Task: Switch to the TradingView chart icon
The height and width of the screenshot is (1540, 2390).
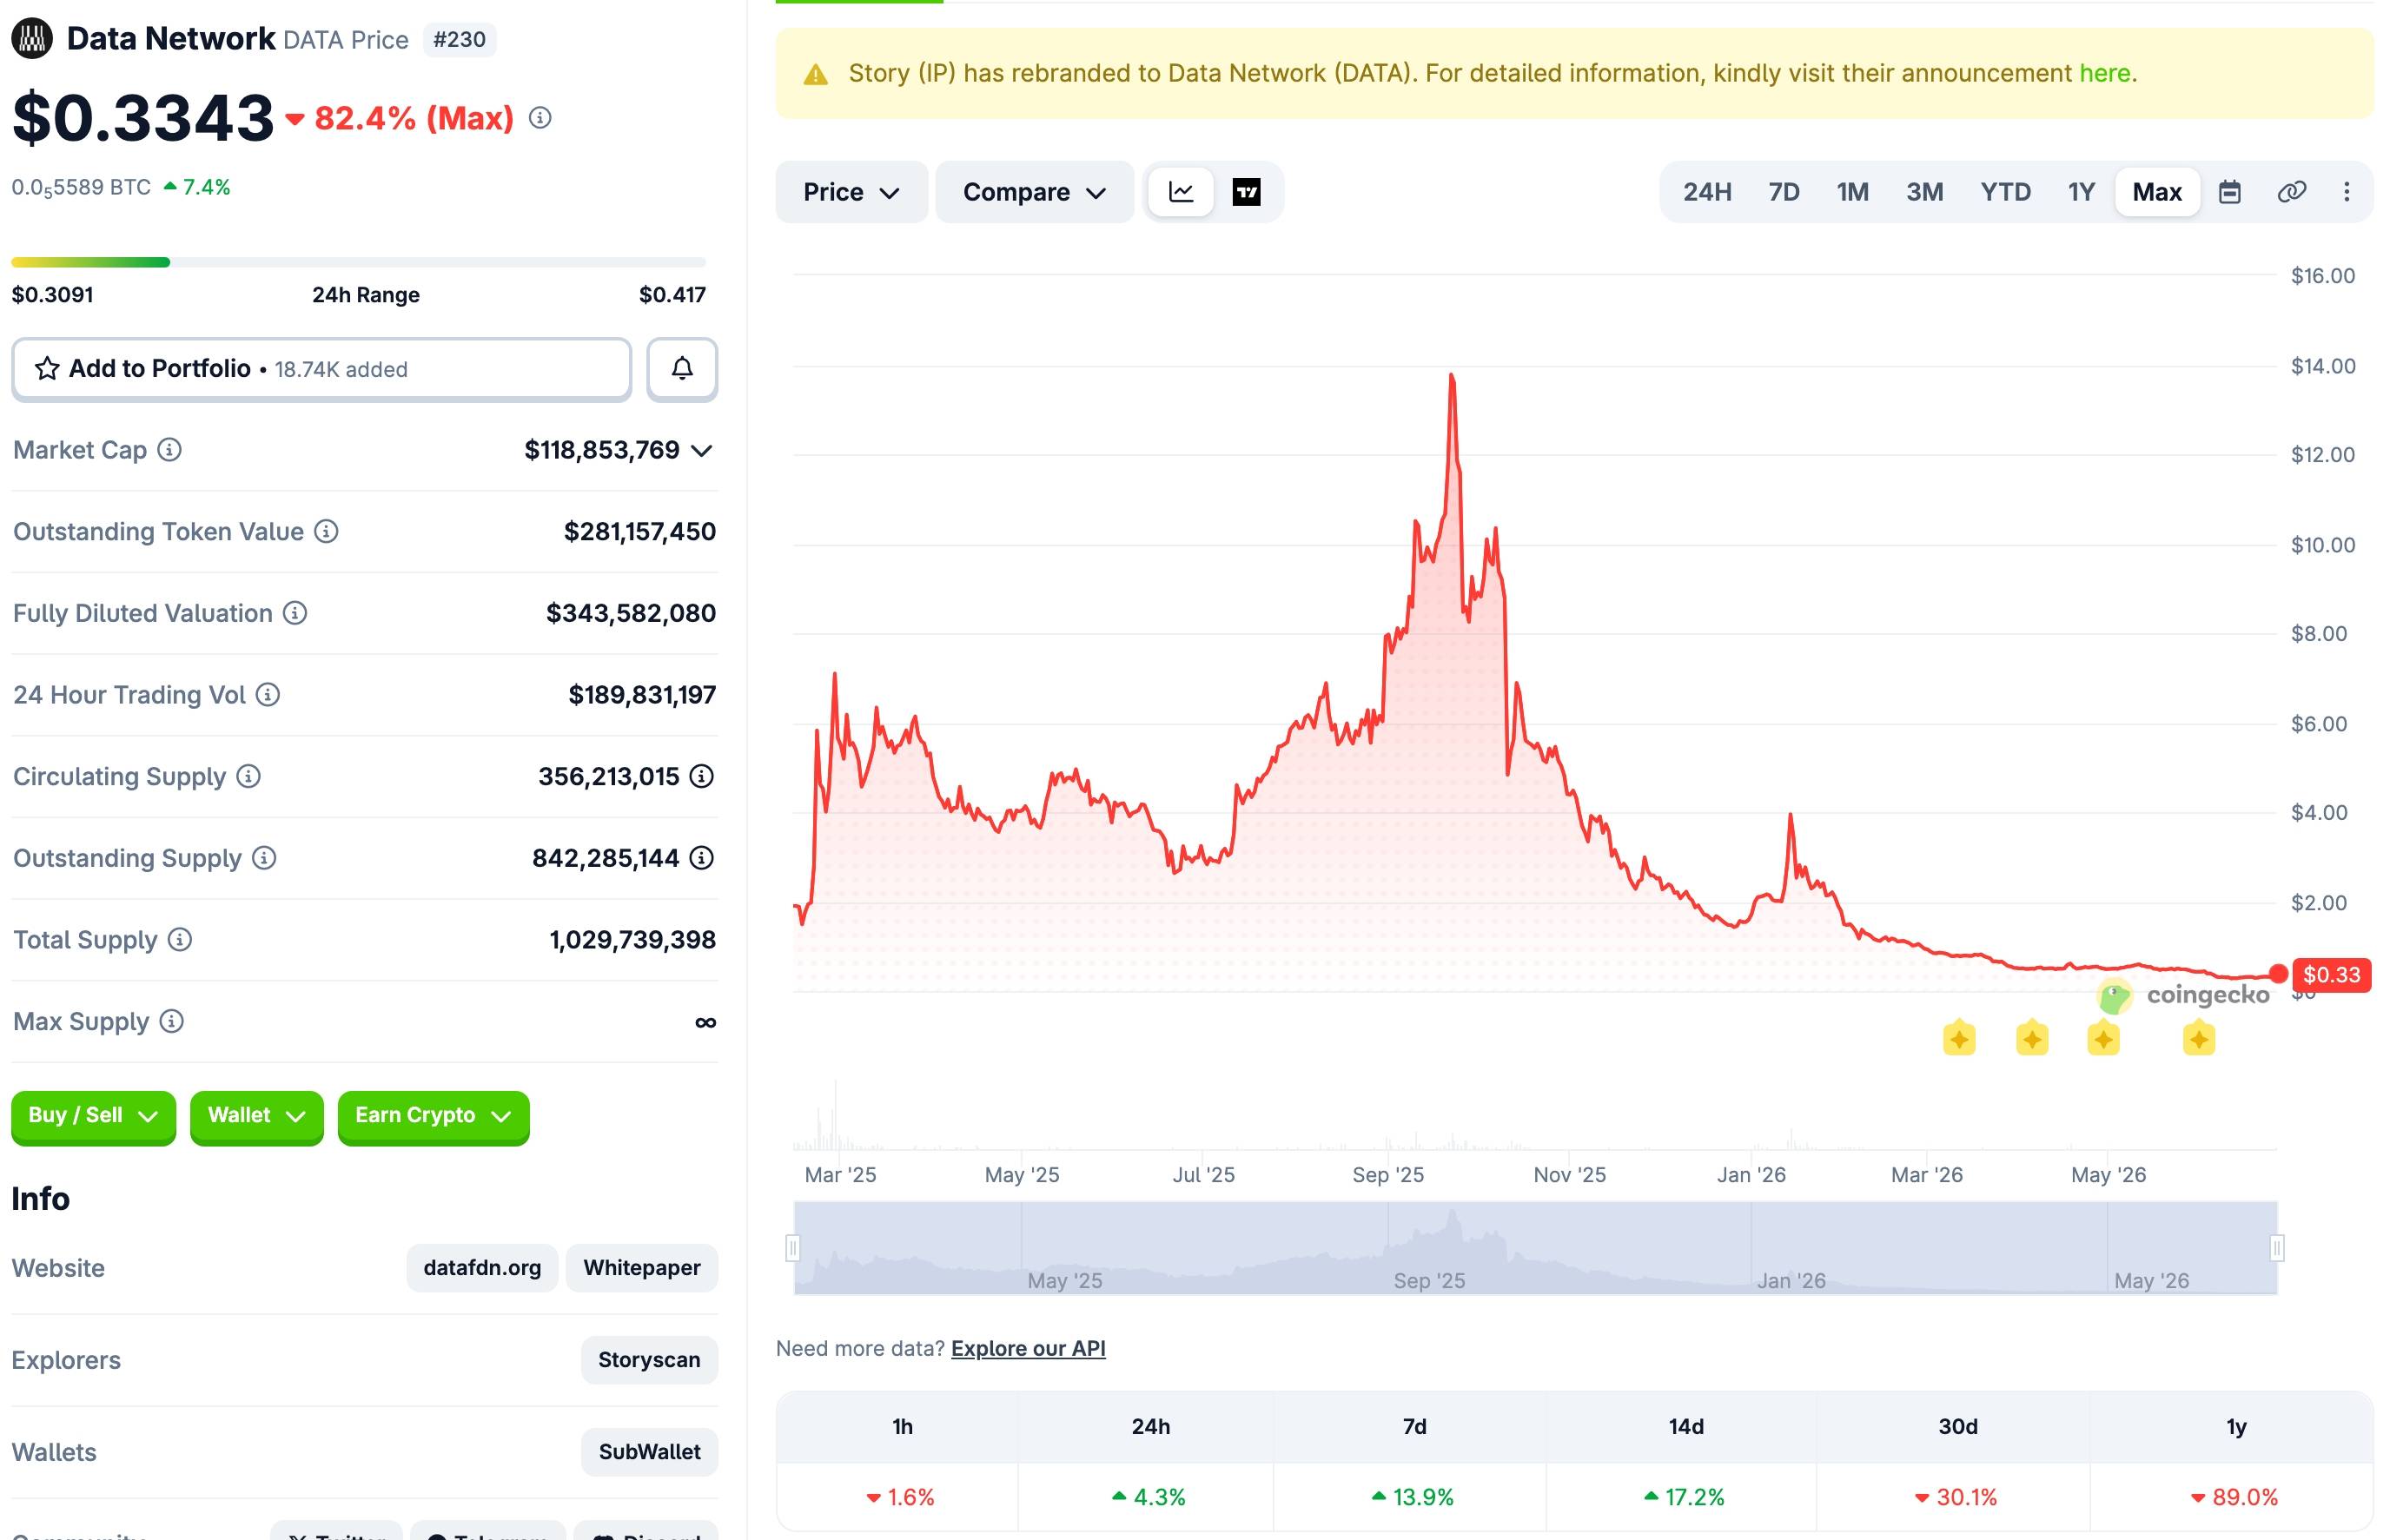Action: (1246, 192)
